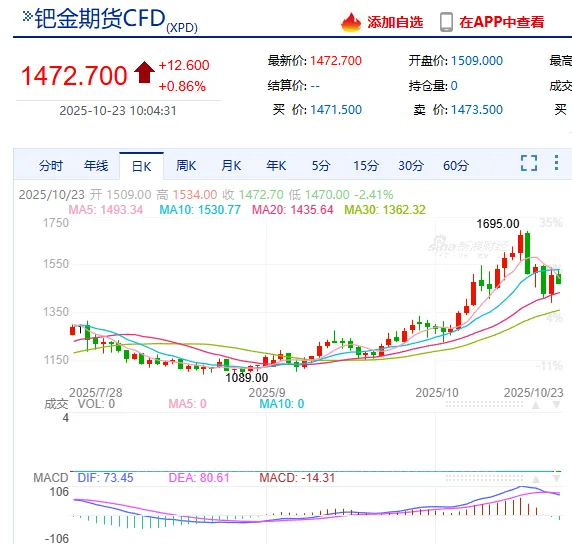572x544 pixels.
Task: Click the MA20: 1435.64 legend
Action: click(293, 210)
